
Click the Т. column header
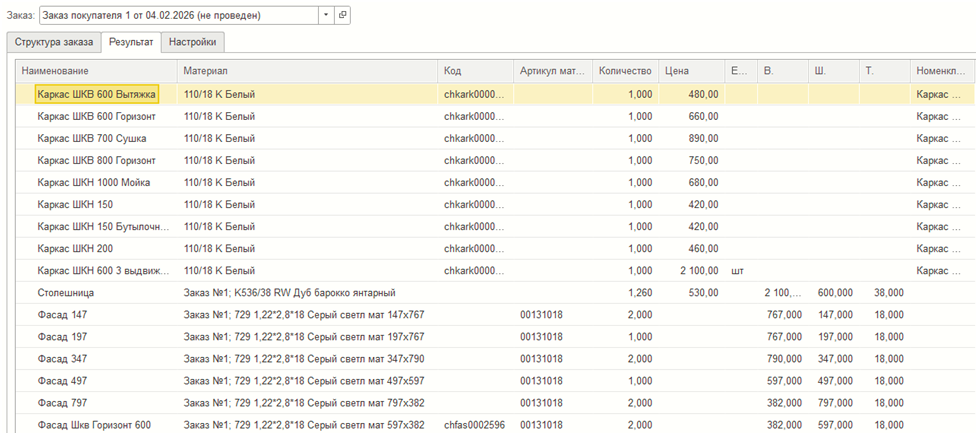pos(884,71)
